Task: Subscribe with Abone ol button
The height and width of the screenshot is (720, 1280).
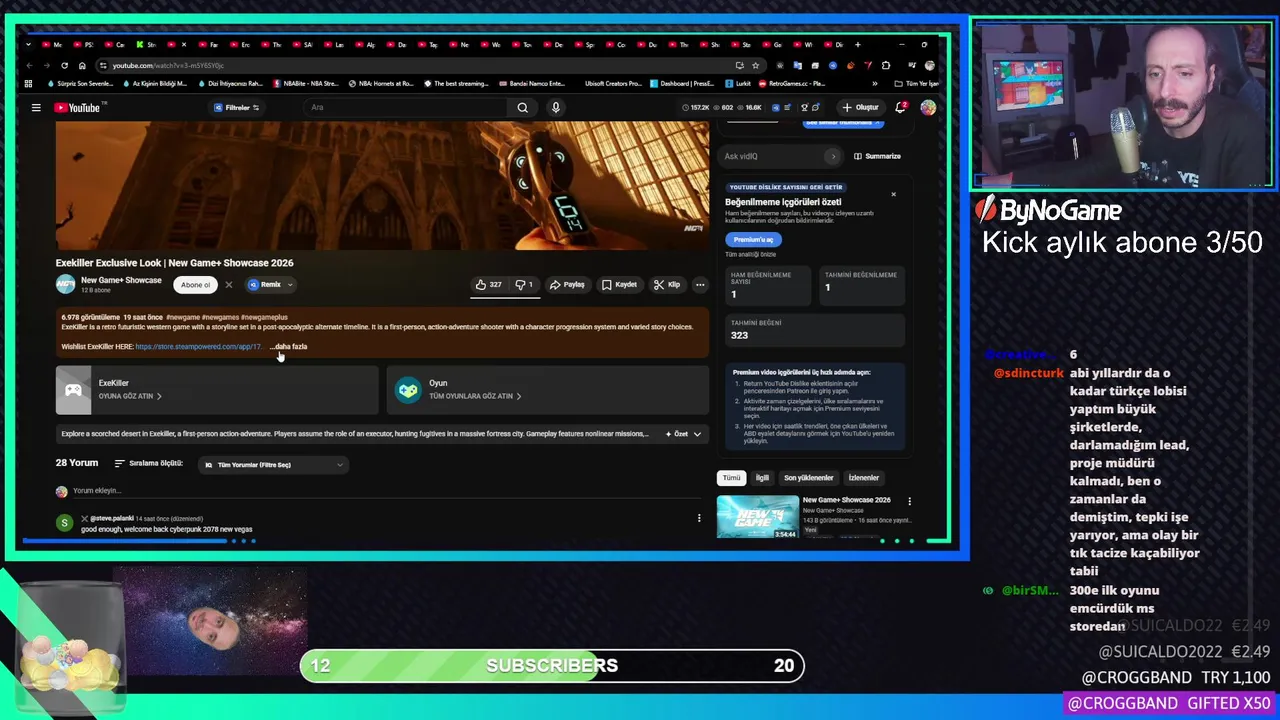Action: click(x=195, y=285)
